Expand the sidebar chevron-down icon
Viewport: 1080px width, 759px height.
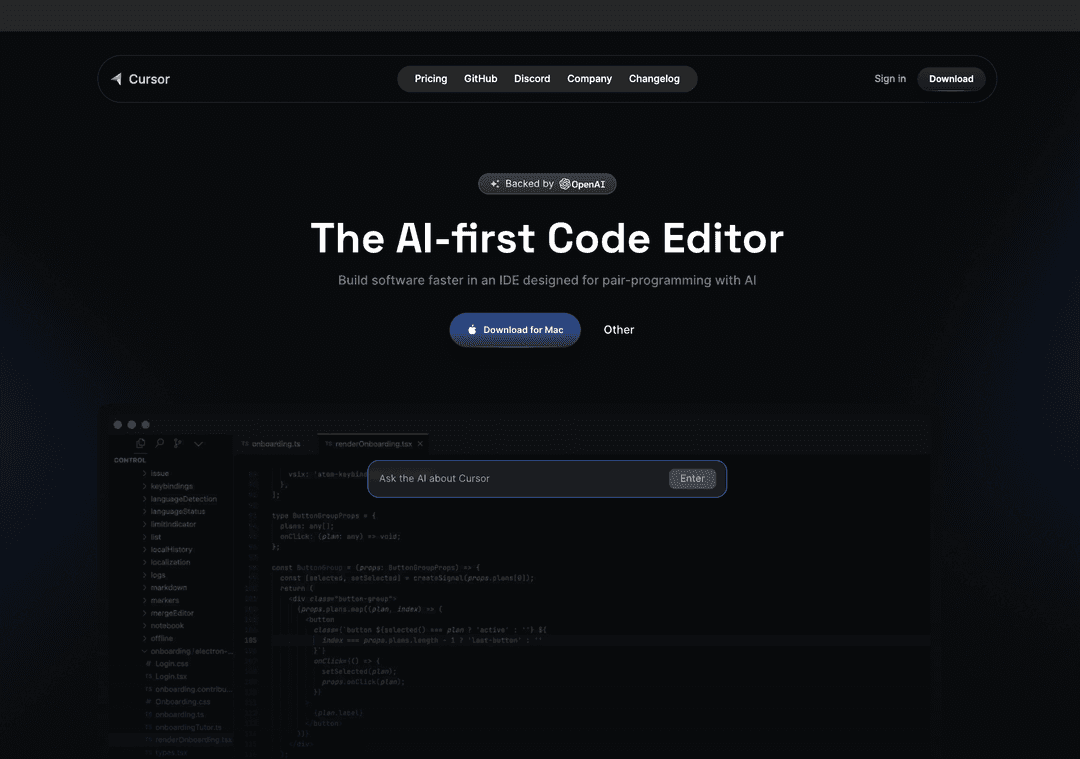pos(198,443)
